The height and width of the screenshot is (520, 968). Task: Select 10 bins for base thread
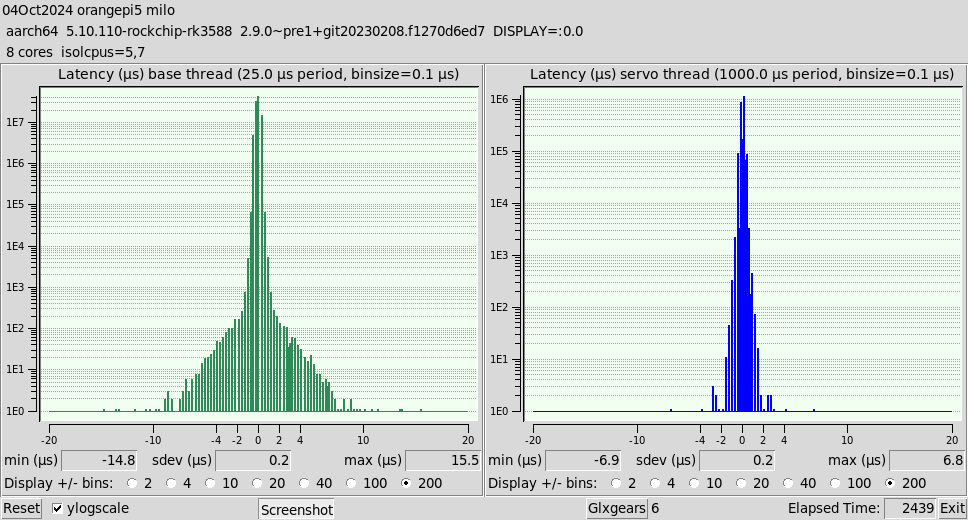(x=211, y=483)
